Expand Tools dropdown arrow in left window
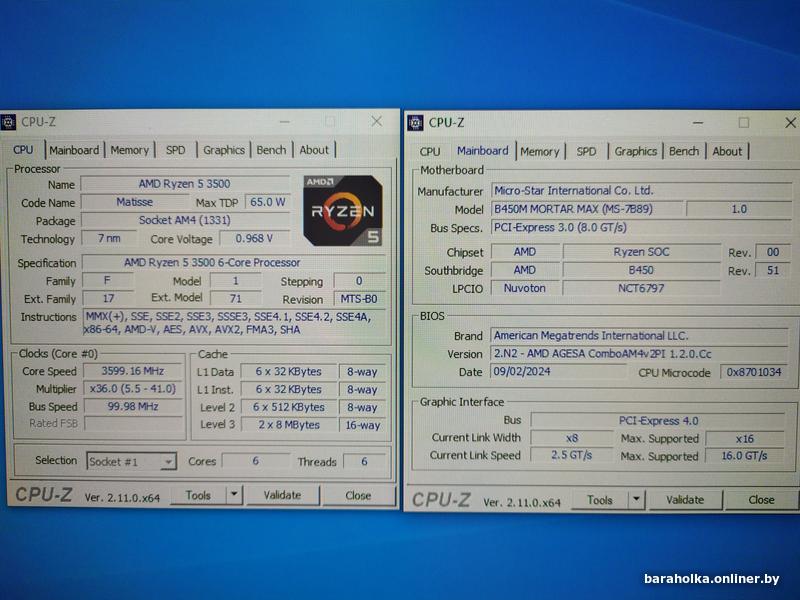The height and width of the screenshot is (600, 800). (x=234, y=495)
